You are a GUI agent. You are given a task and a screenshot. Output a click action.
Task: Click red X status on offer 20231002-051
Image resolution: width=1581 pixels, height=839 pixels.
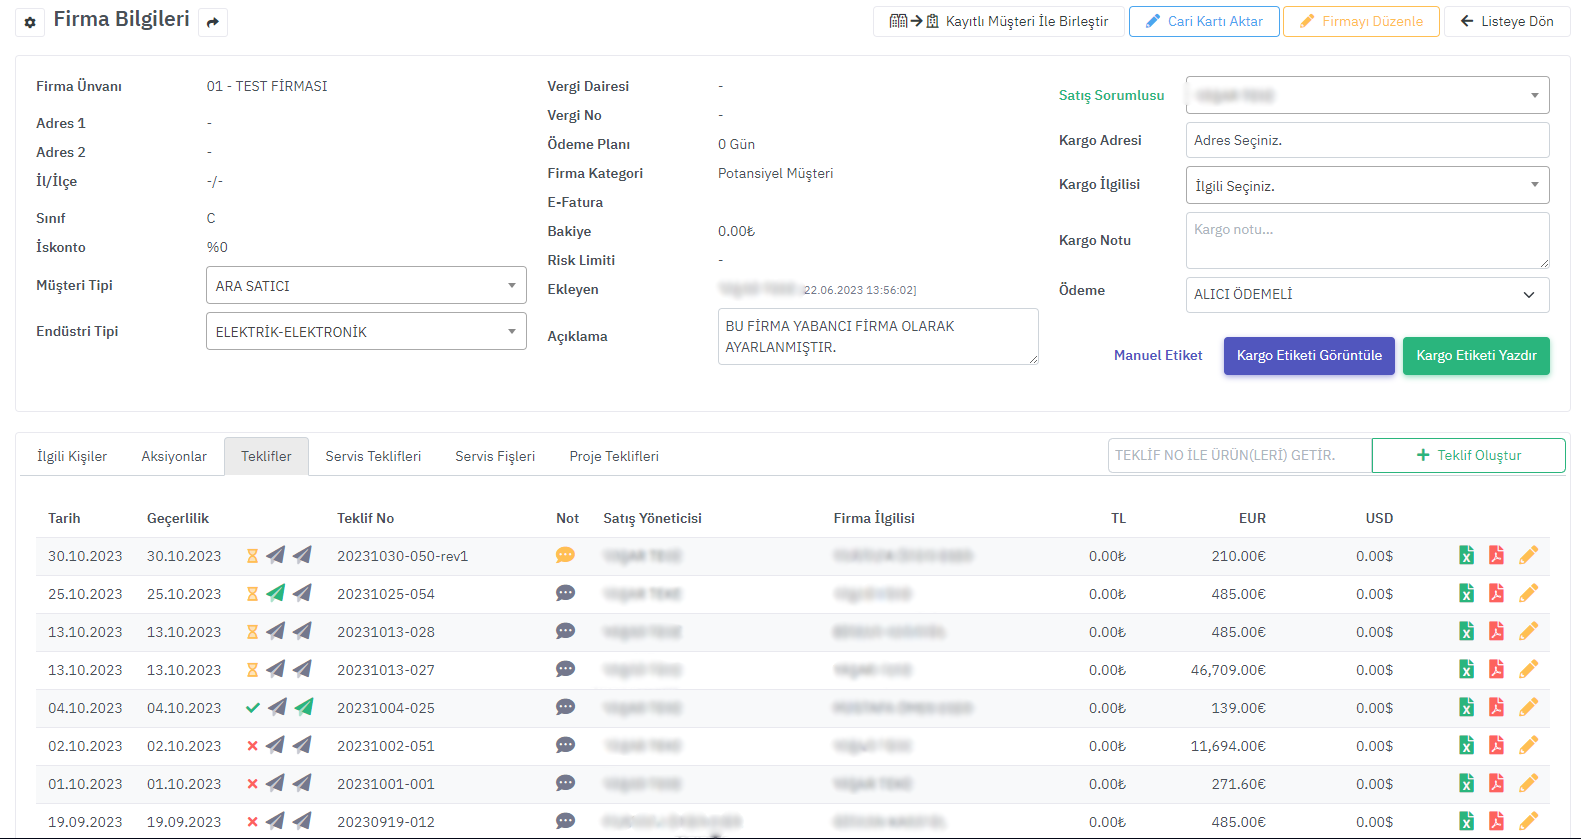tap(252, 746)
